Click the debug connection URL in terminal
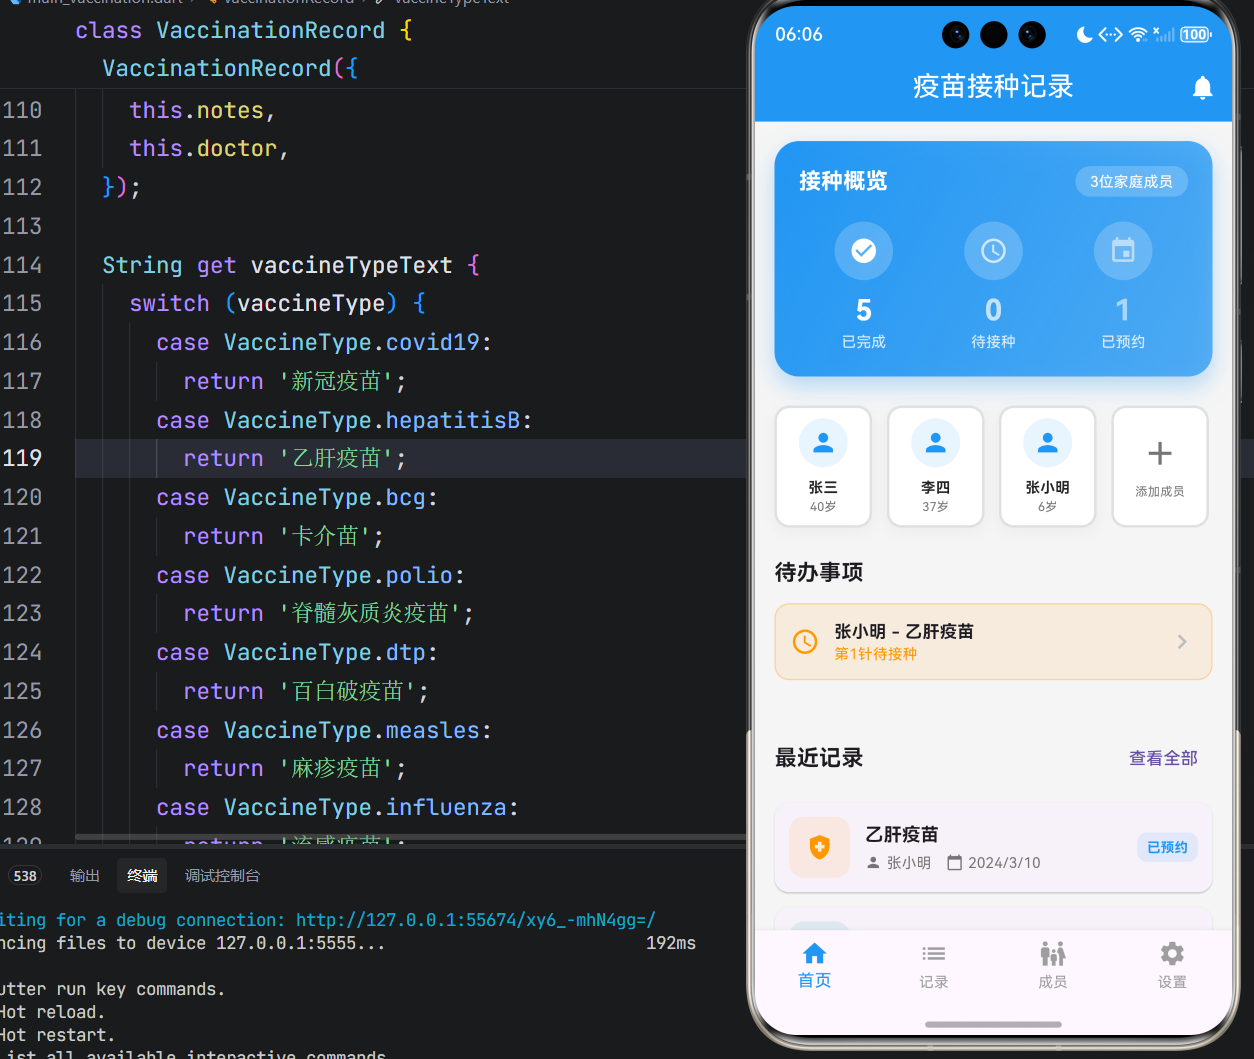 [x=476, y=920]
